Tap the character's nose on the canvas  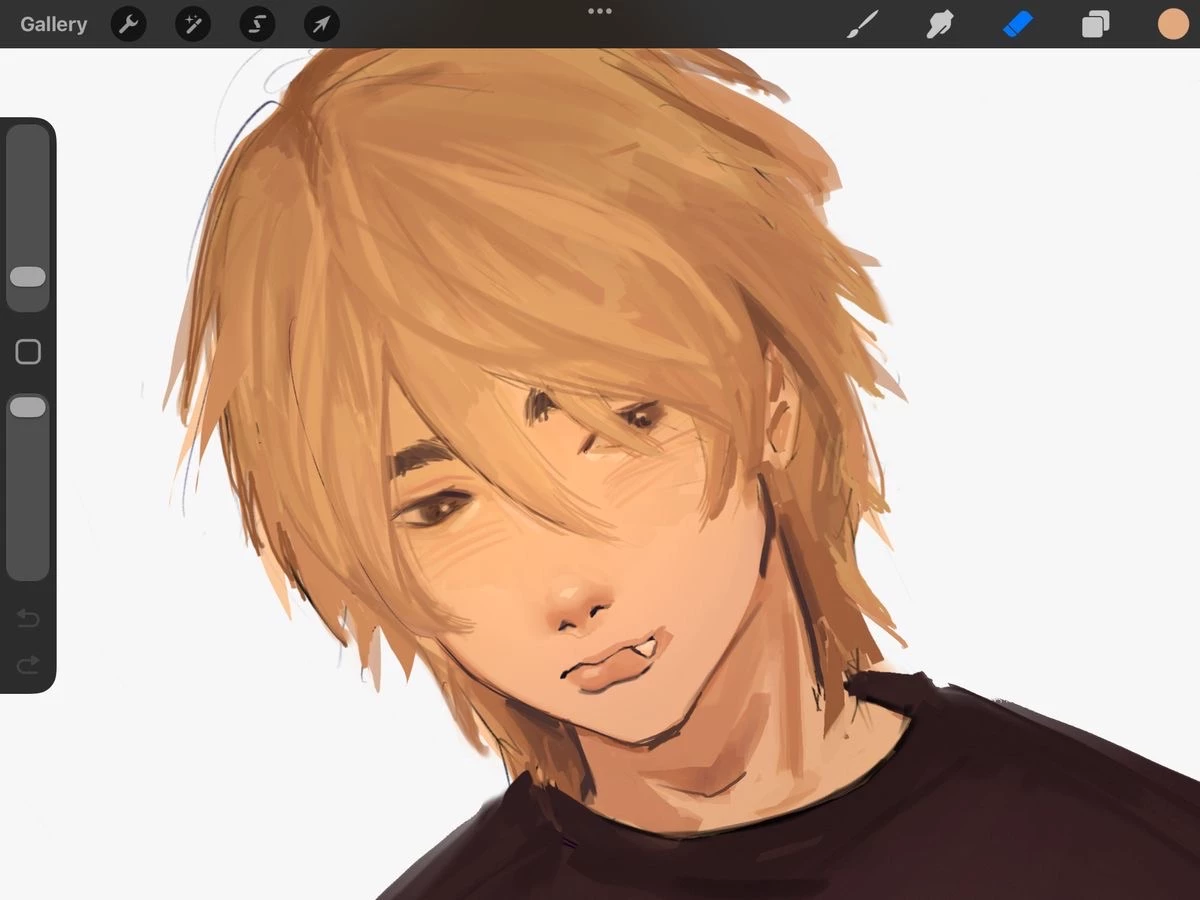[x=578, y=603]
